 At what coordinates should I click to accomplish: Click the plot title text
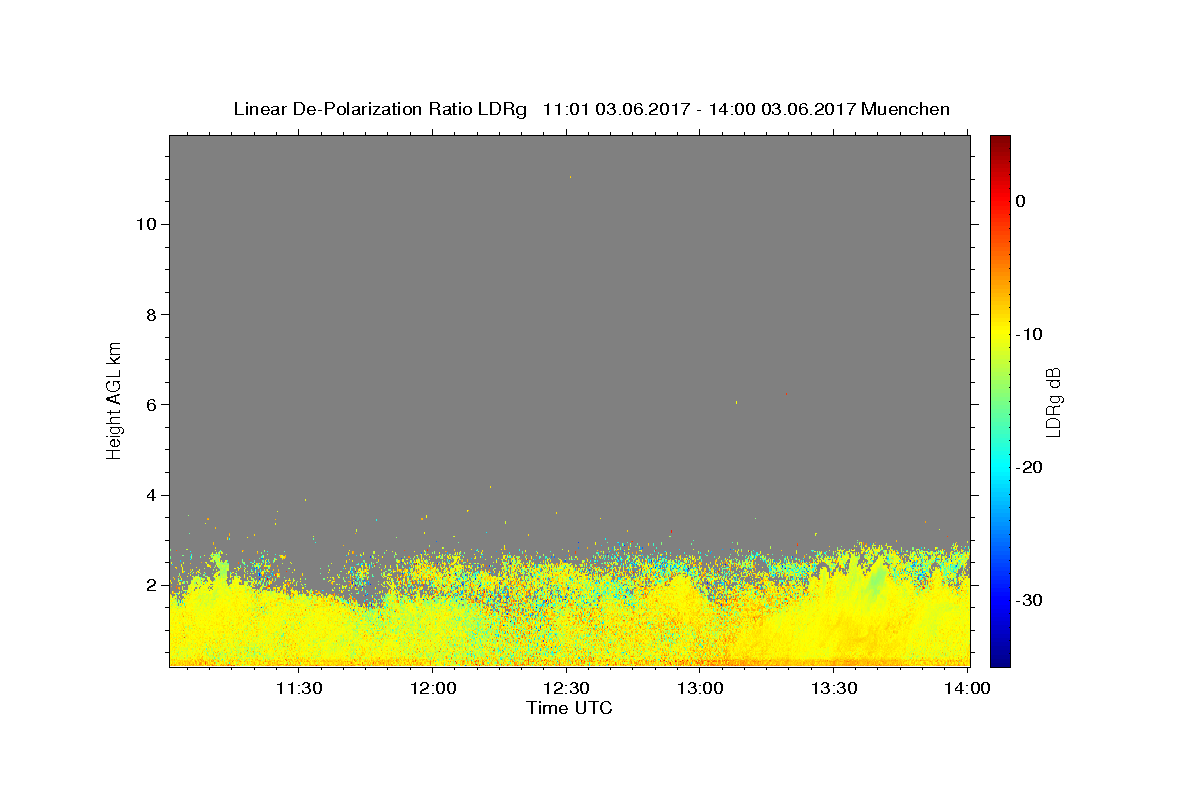[591, 109]
